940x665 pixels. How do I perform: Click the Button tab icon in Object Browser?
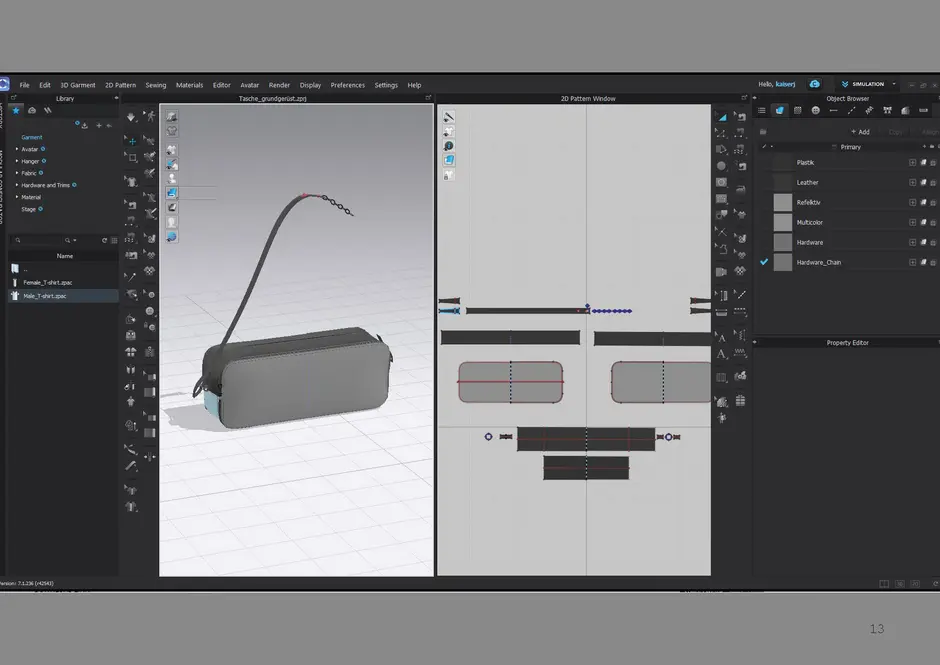pos(815,110)
